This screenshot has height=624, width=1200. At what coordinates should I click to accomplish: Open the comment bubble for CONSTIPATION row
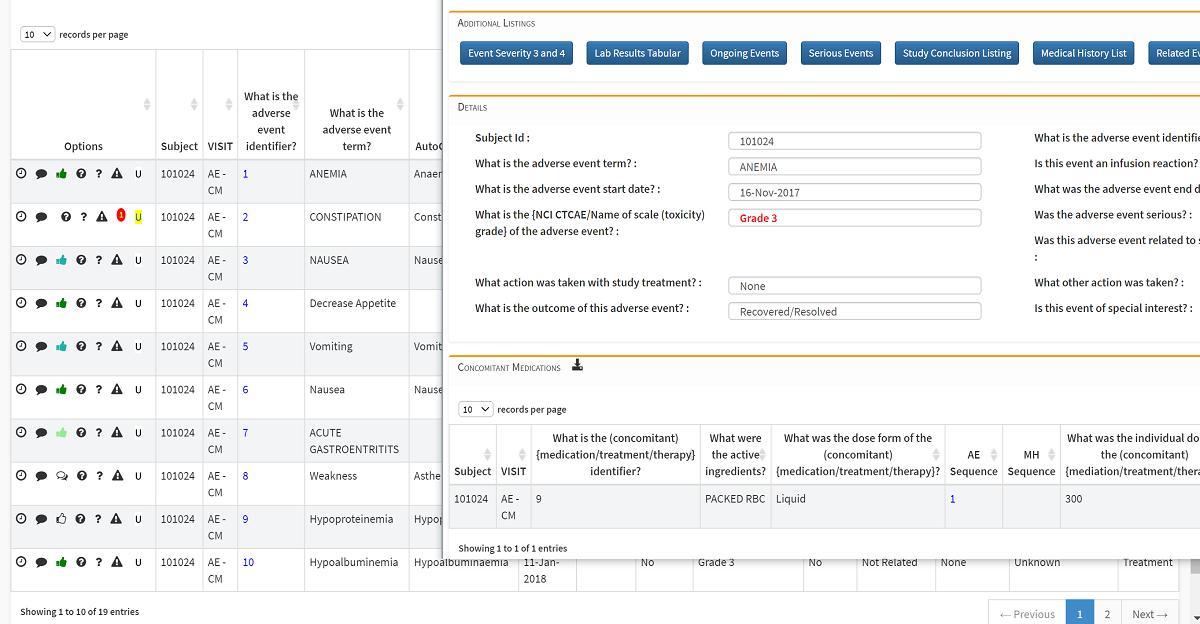(x=41, y=216)
